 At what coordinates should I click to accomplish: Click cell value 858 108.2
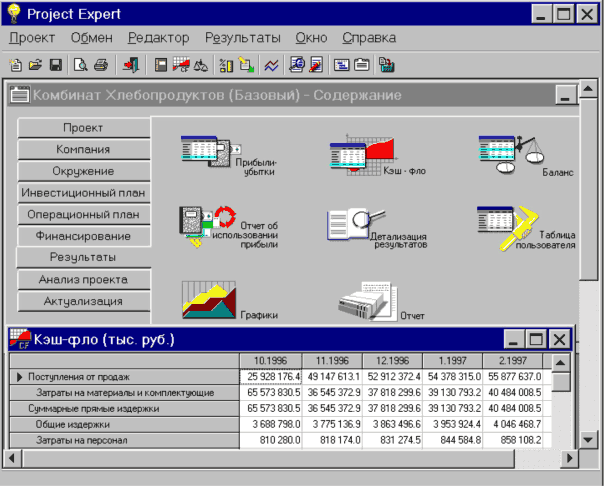(x=512, y=440)
